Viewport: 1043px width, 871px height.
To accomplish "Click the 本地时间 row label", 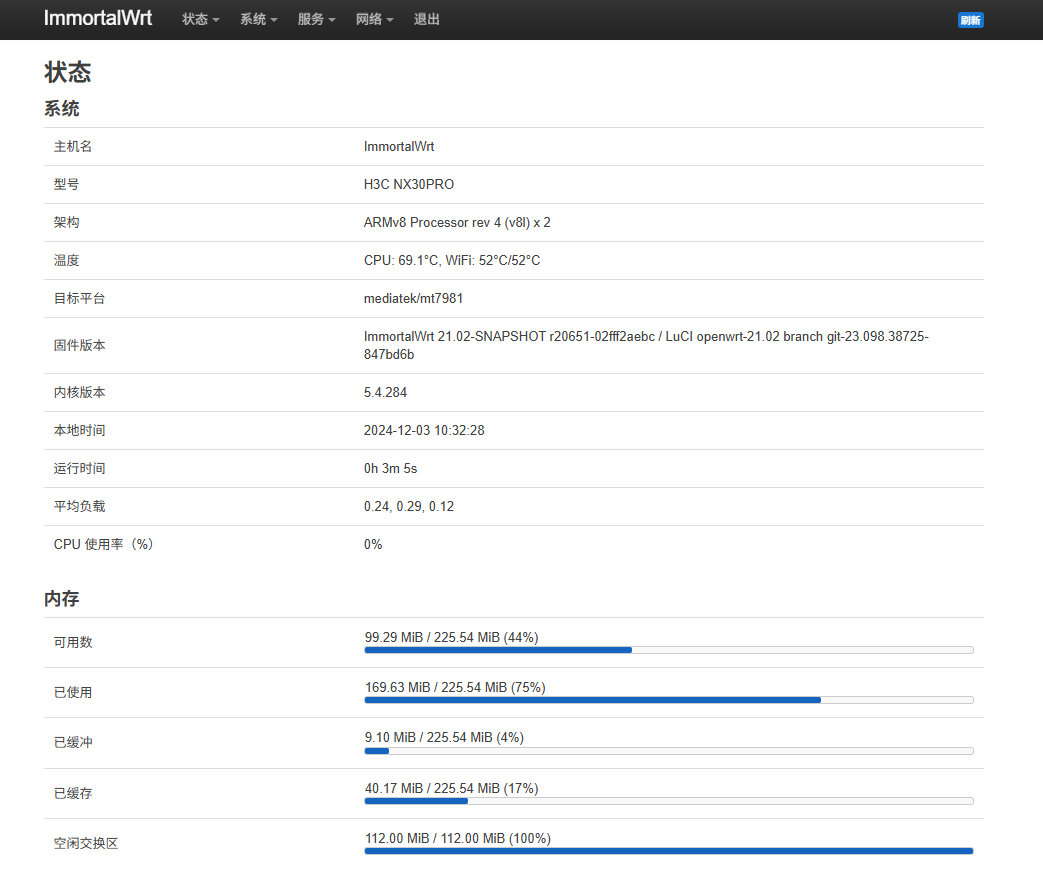I will click(x=79, y=431).
